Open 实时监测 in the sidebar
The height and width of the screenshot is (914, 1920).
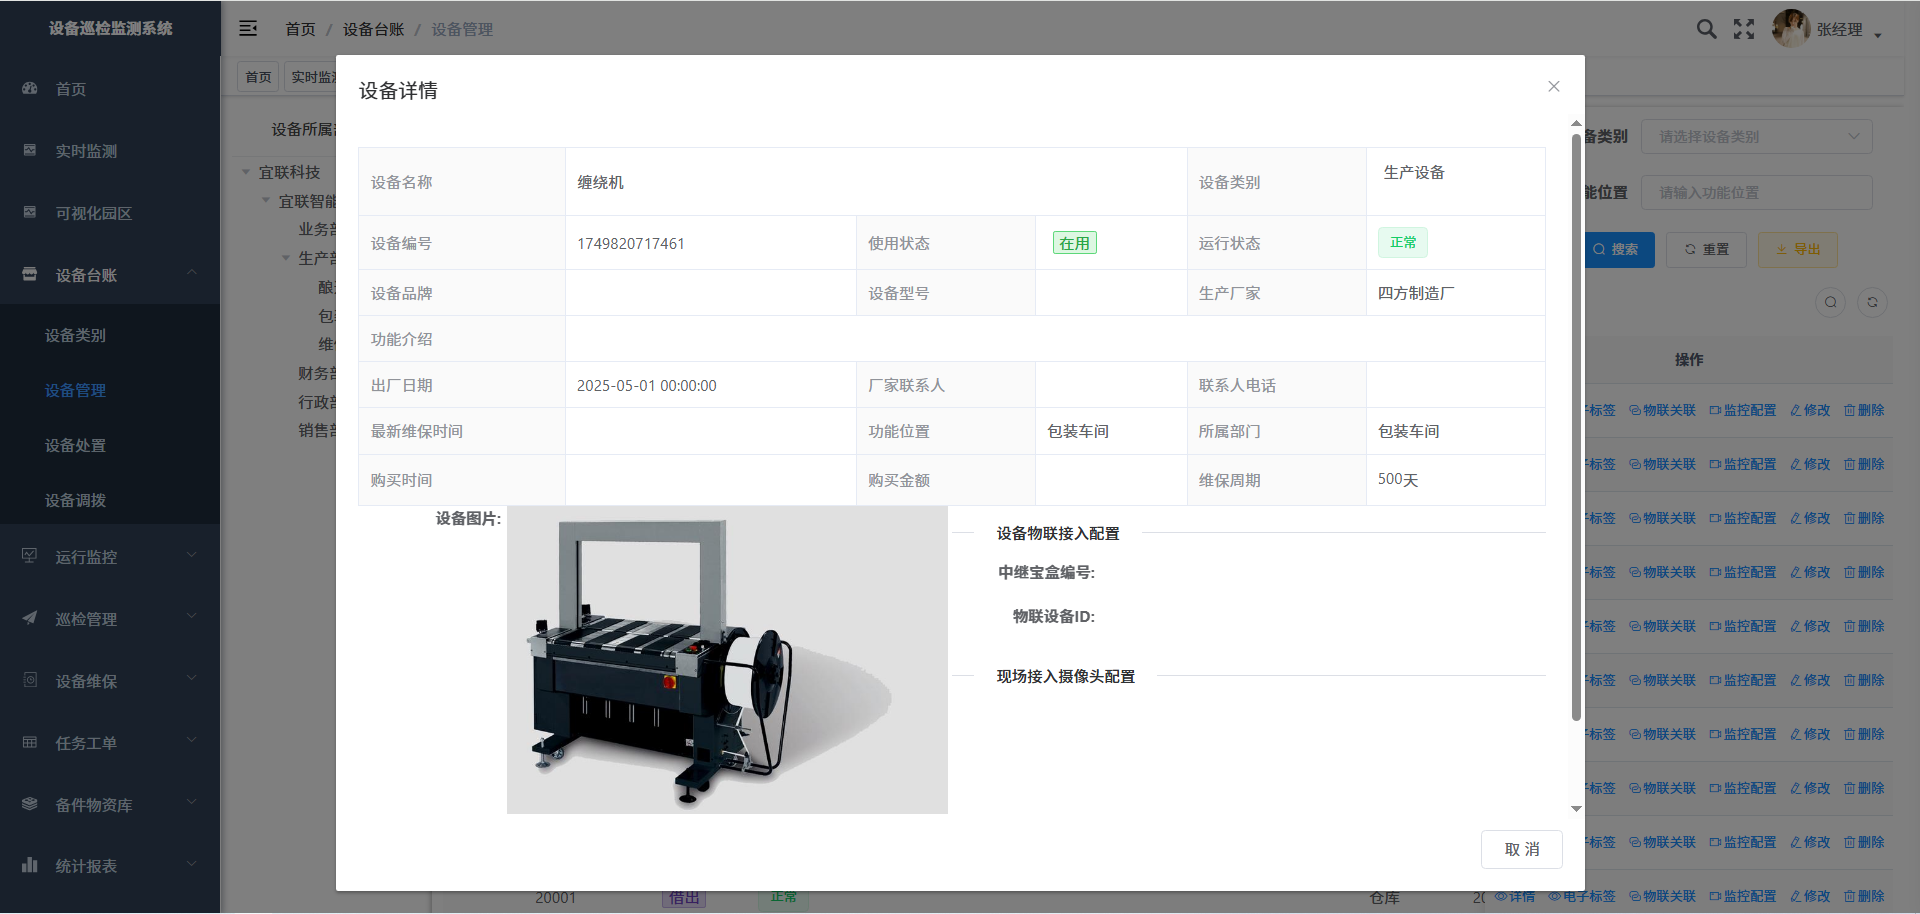[86, 151]
